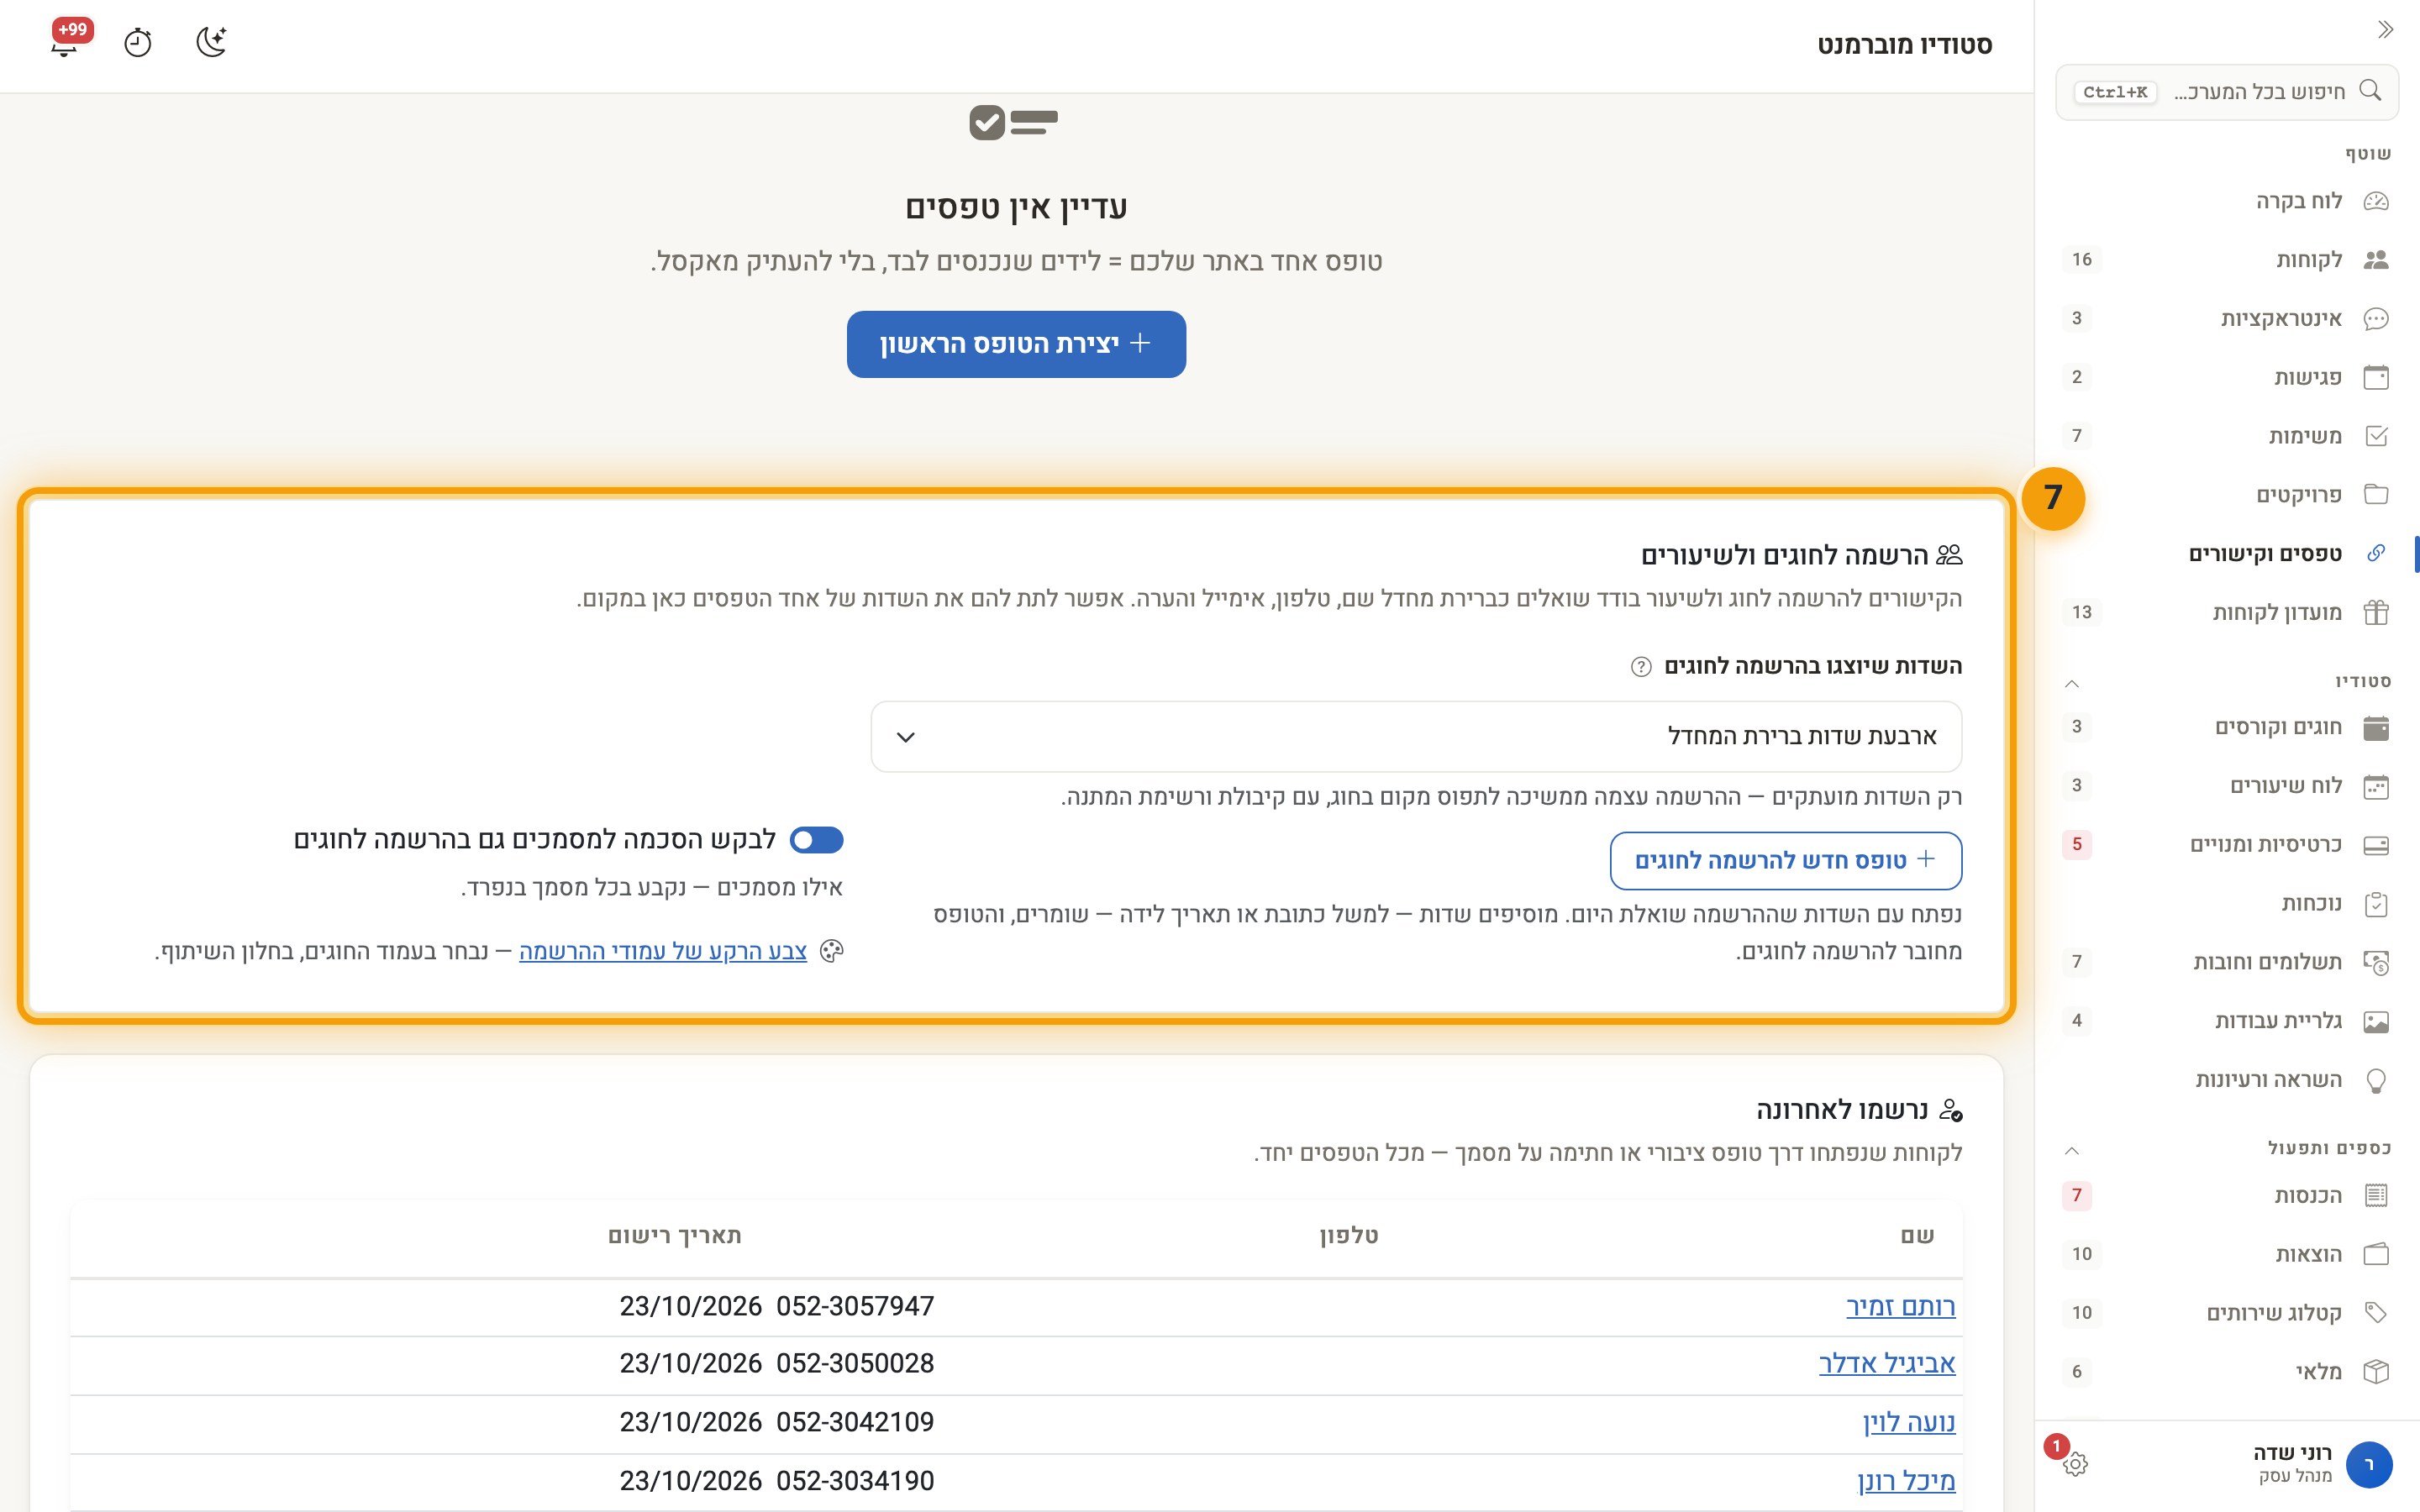Collapse the סטודיו sidebar section
The width and height of the screenshot is (2420, 1512).
(x=2072, y=683)
